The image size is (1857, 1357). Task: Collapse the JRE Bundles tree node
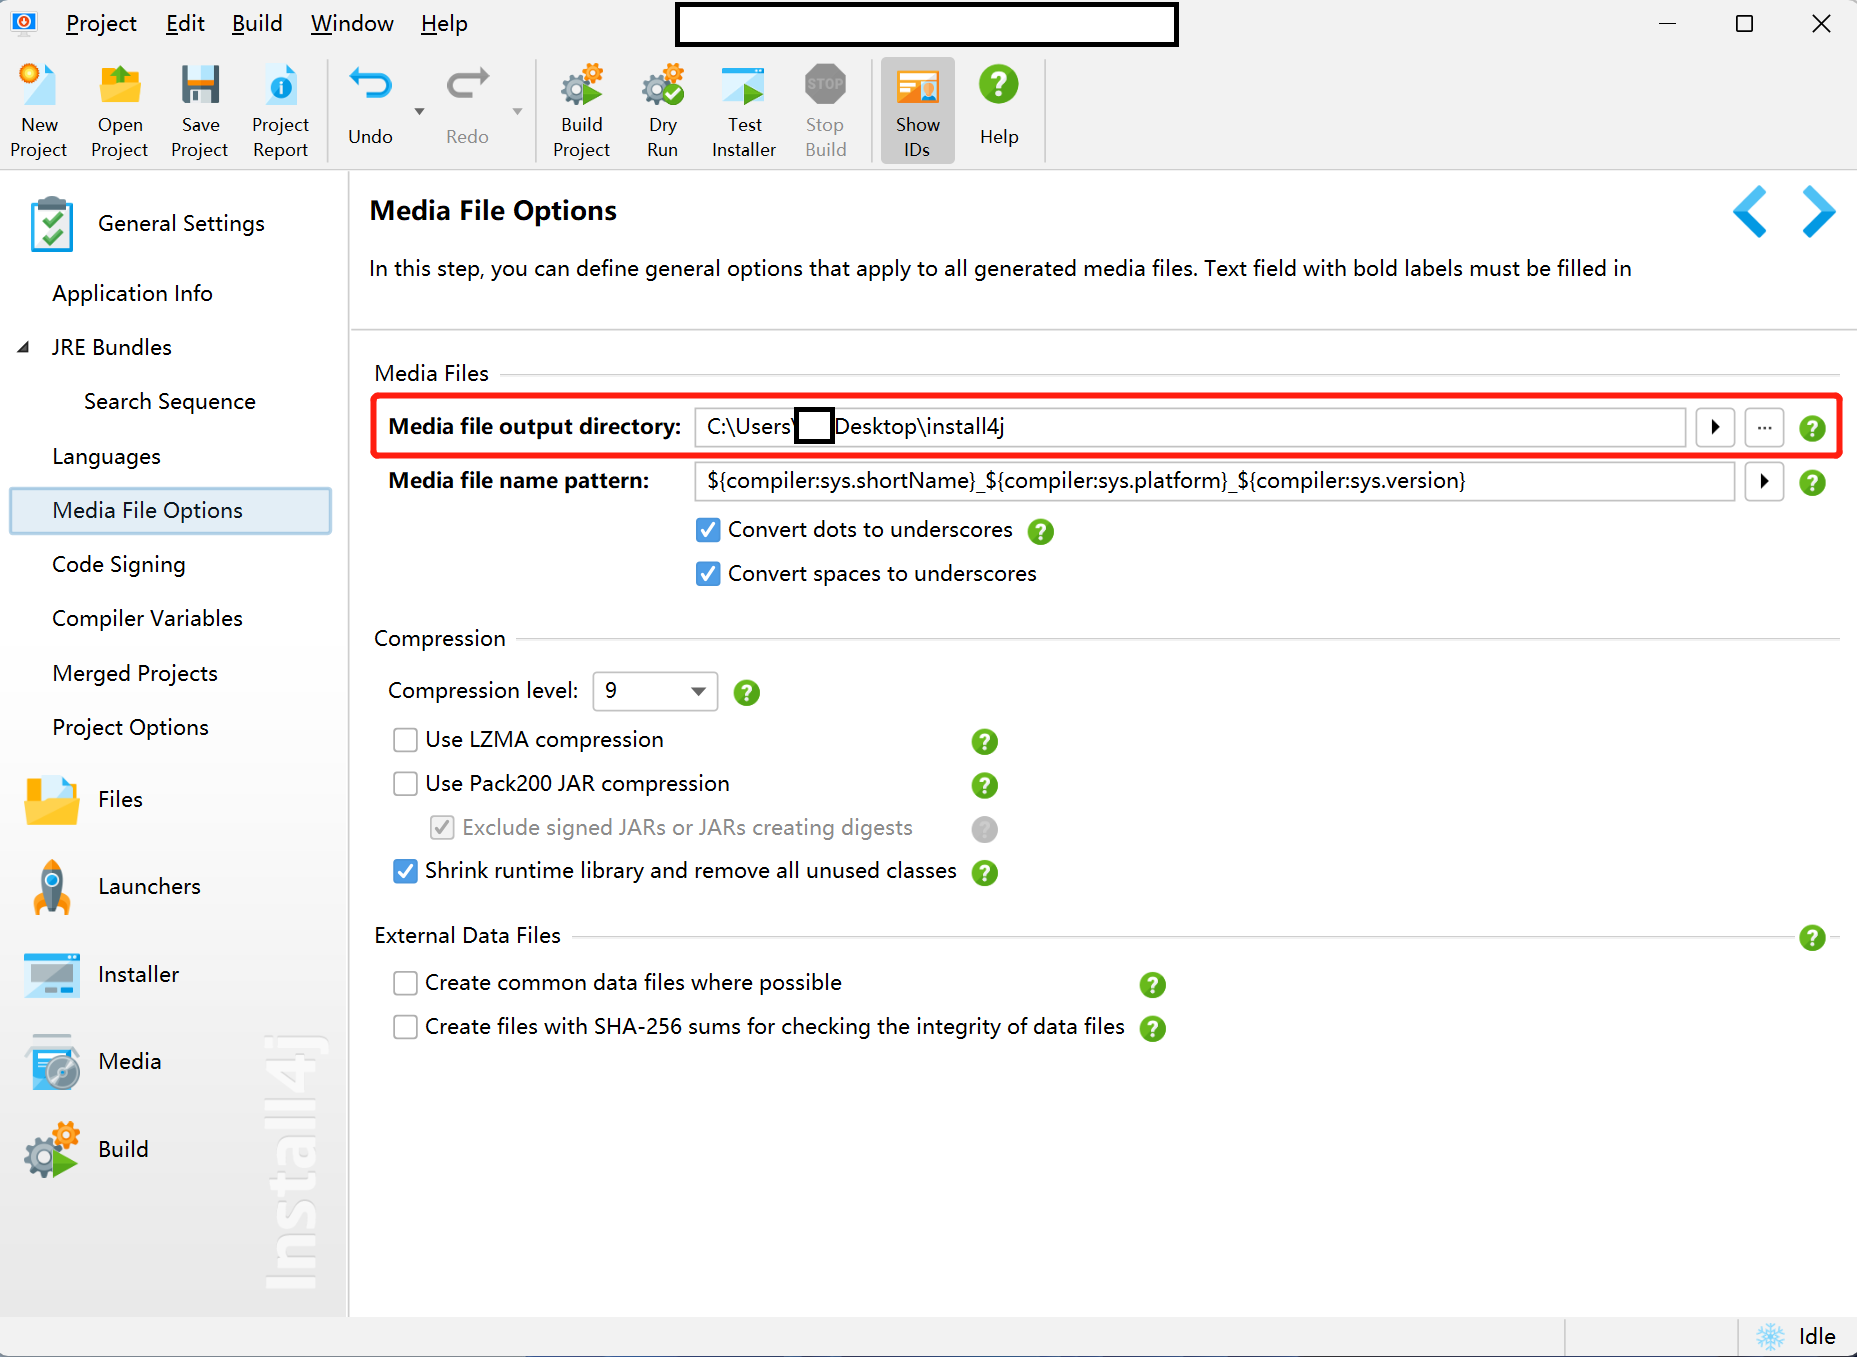(23, 347)
